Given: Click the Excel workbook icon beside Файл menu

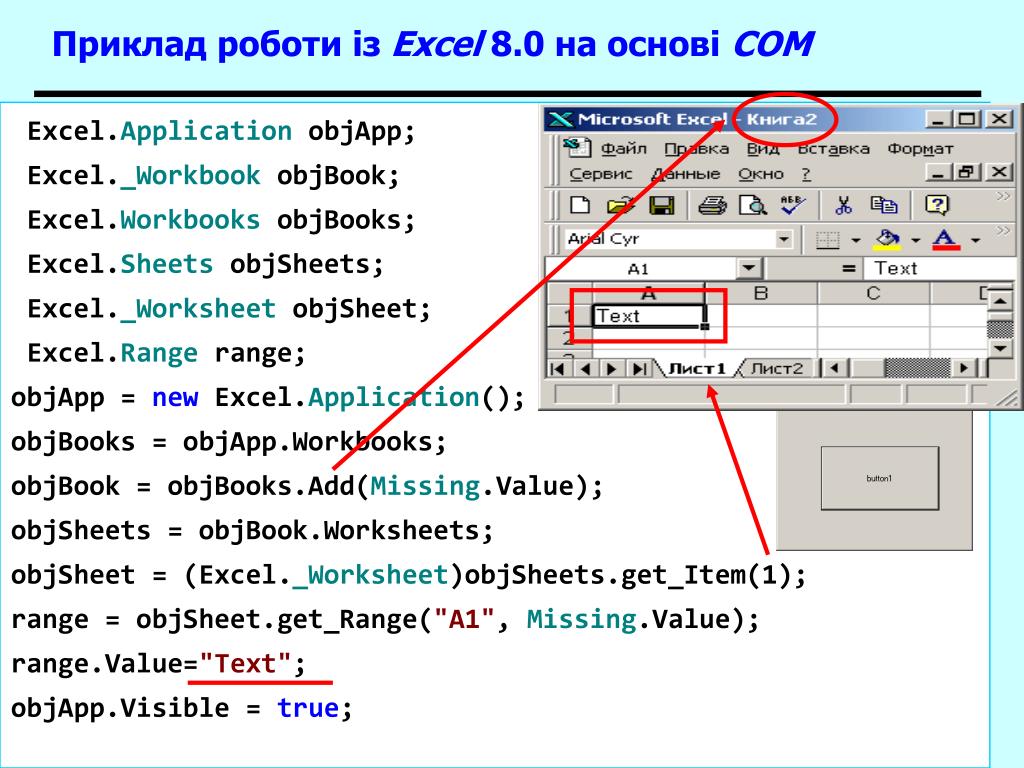Looking at the screenshot, I should (577, 148).
